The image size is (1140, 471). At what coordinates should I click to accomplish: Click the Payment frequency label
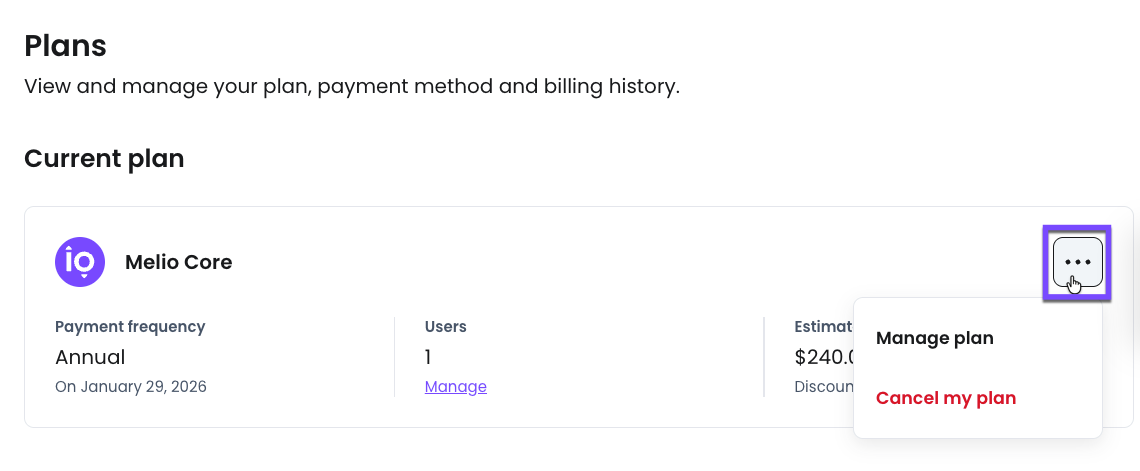click(x=130, y=326)
